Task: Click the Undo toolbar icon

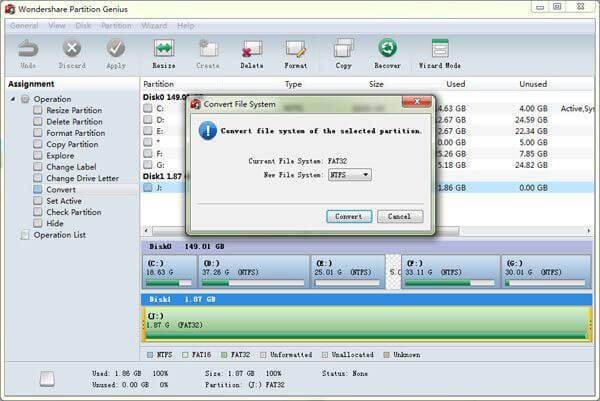Action: point(27,49)
